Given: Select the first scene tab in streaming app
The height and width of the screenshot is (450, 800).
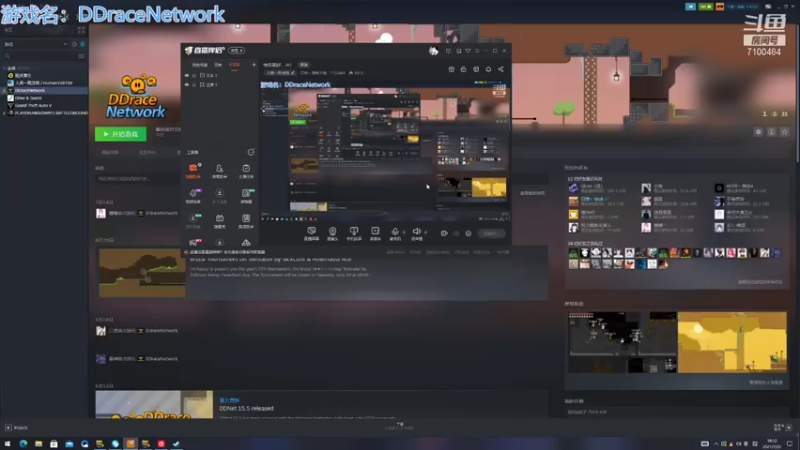Looking at the screenshot, I should 199,65.
